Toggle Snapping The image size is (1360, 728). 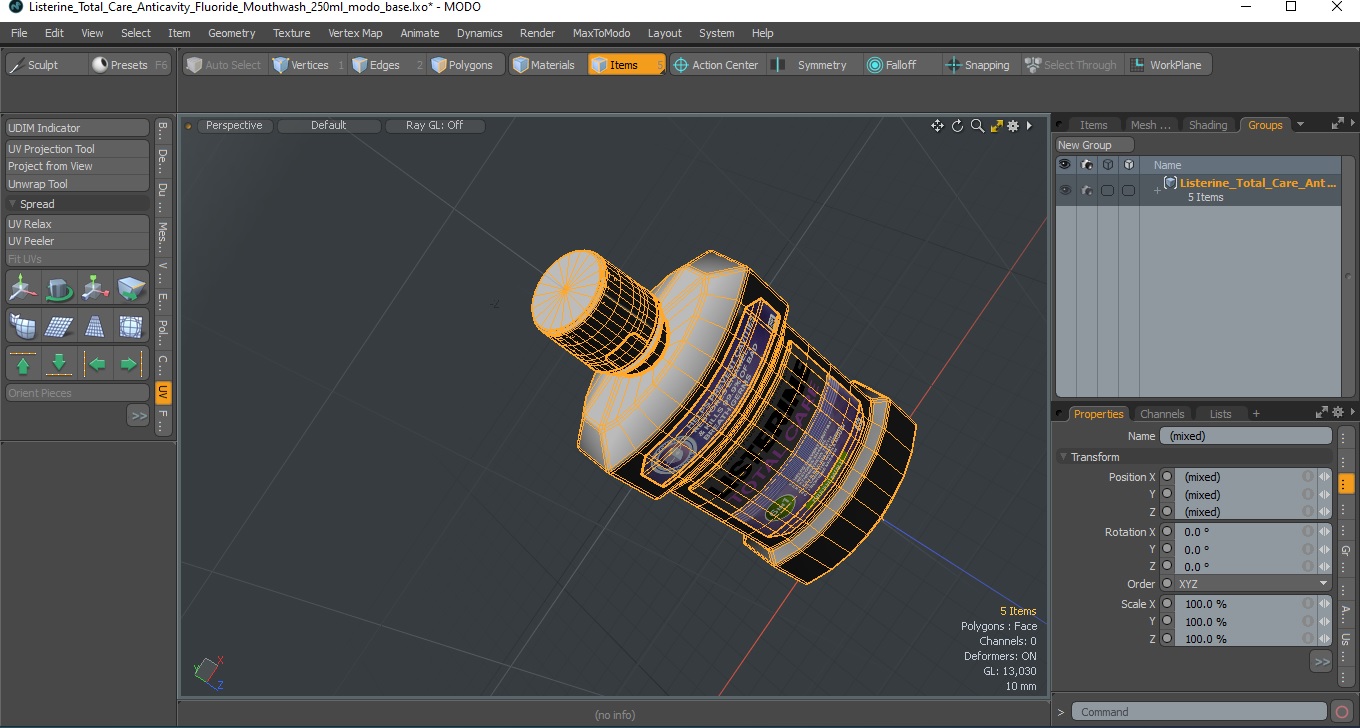[x=979, y=65]
